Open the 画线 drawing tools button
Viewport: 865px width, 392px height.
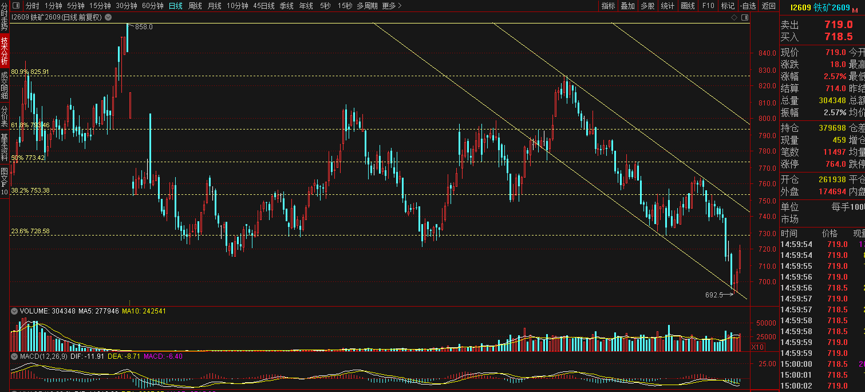687,6
